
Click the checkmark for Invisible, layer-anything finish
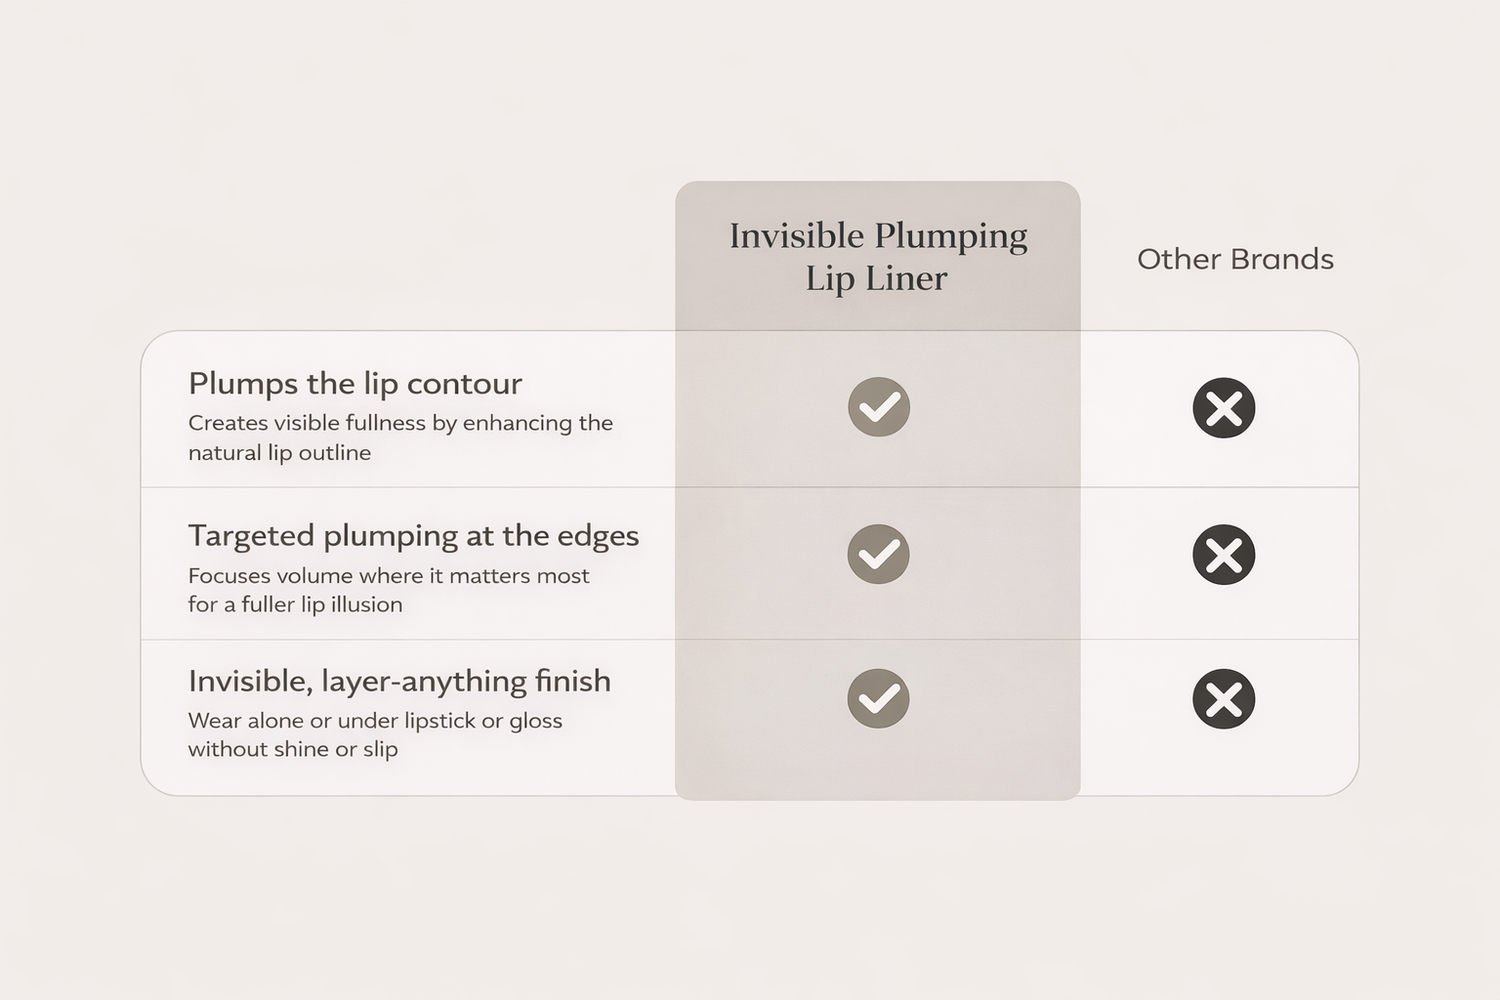click(878, 698)
